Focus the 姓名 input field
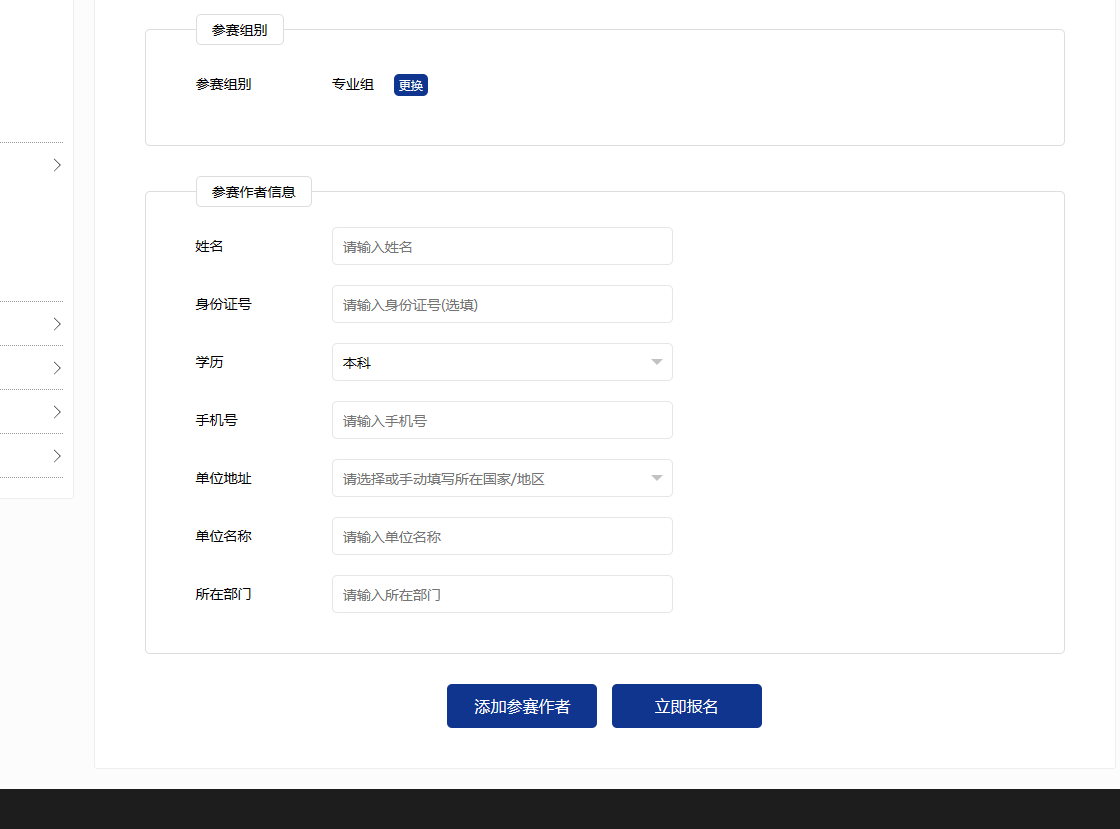The image size is (1120, 829). (502, 246)
